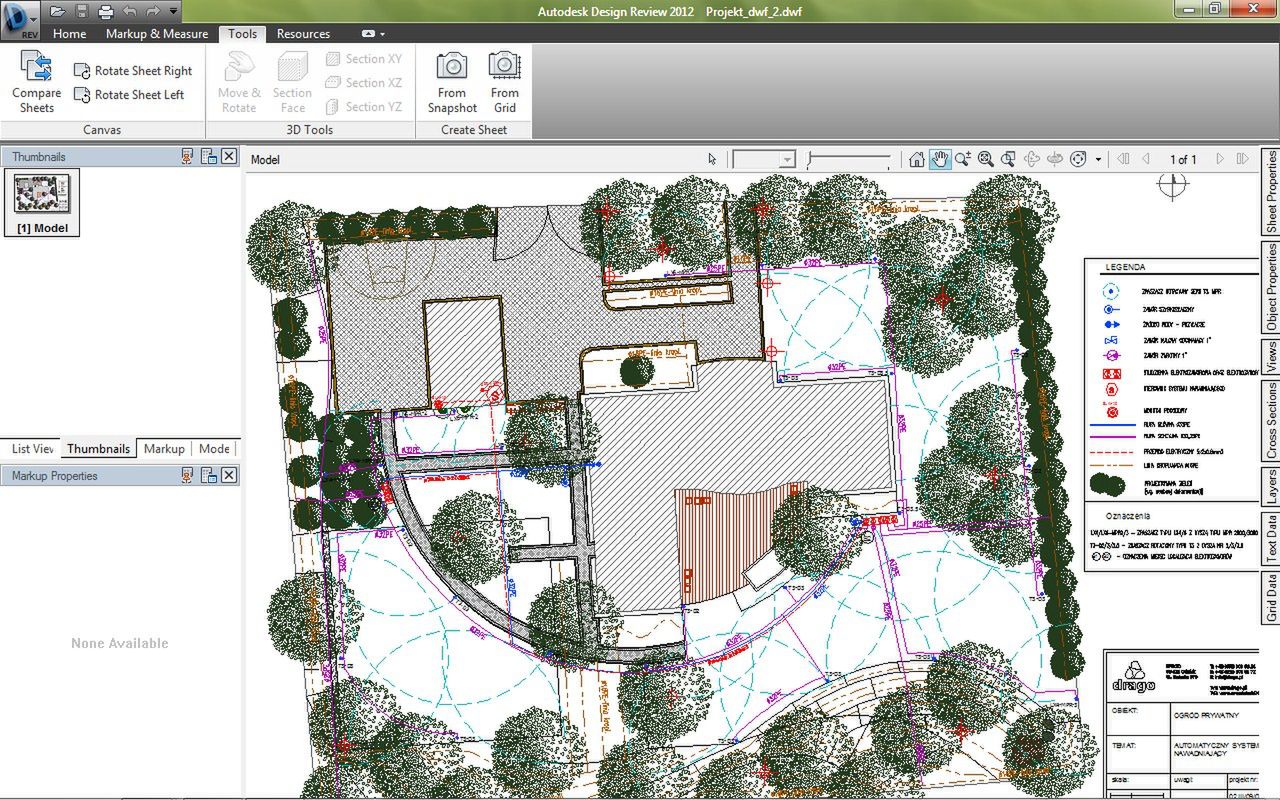Click the Turntable tool icon

pos(1054,159)
